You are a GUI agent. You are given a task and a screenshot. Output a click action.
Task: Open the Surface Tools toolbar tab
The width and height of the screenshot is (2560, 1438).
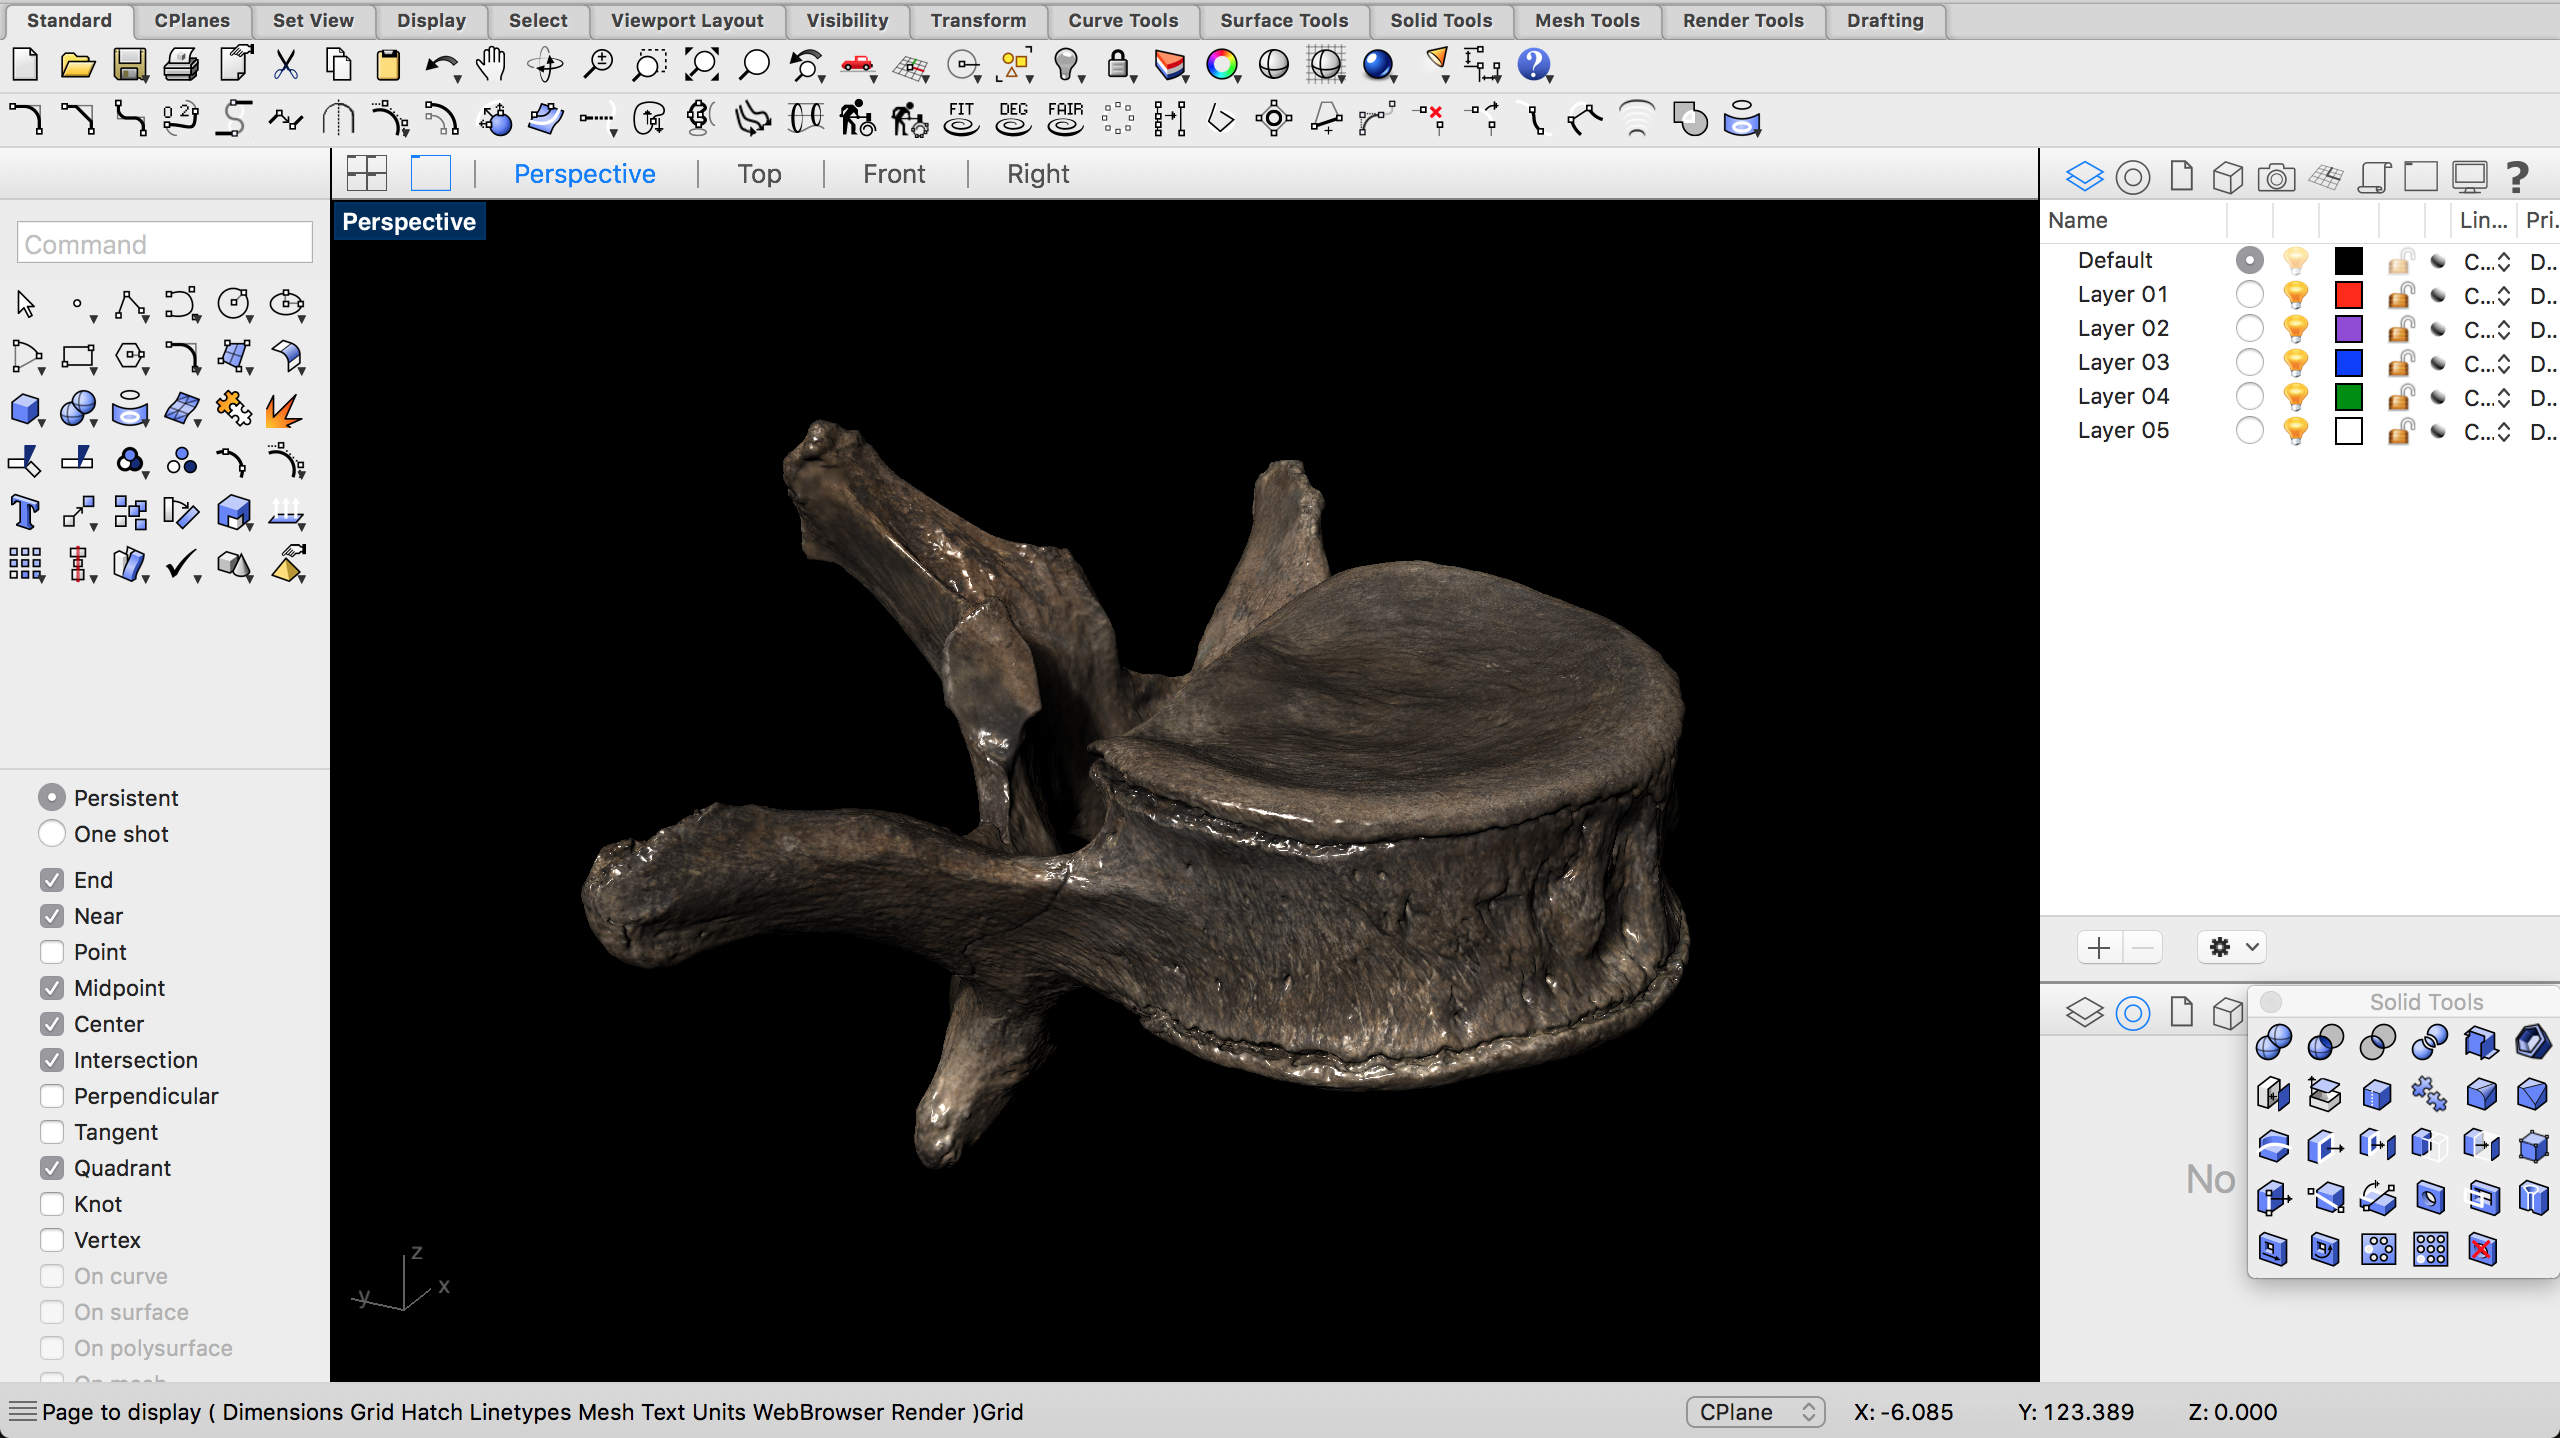tap(1284, 20)
